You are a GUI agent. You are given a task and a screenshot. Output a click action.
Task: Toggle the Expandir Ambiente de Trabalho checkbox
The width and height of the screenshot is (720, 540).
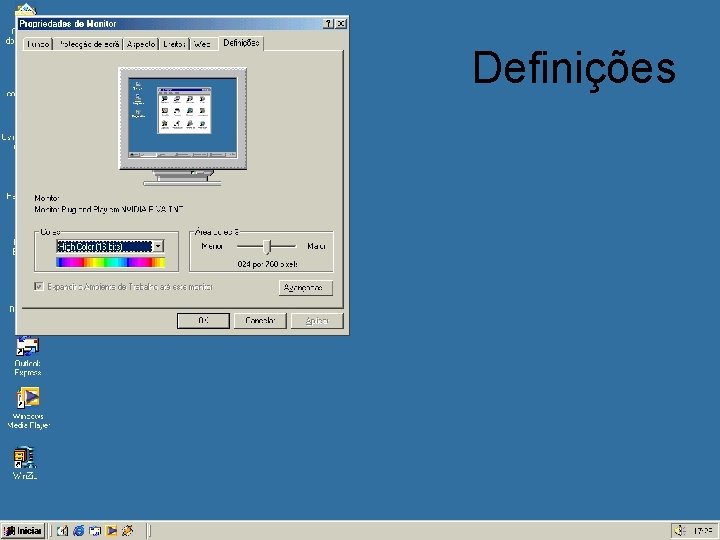(x=39, y=287)
